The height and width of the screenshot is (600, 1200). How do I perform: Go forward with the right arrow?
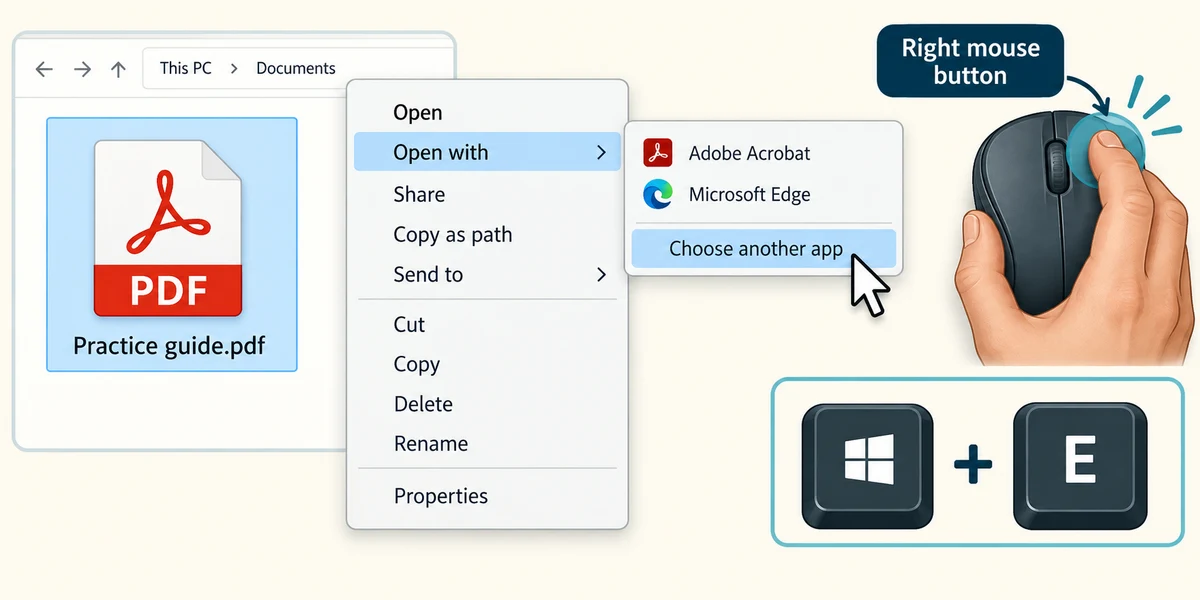pos(82,69)
